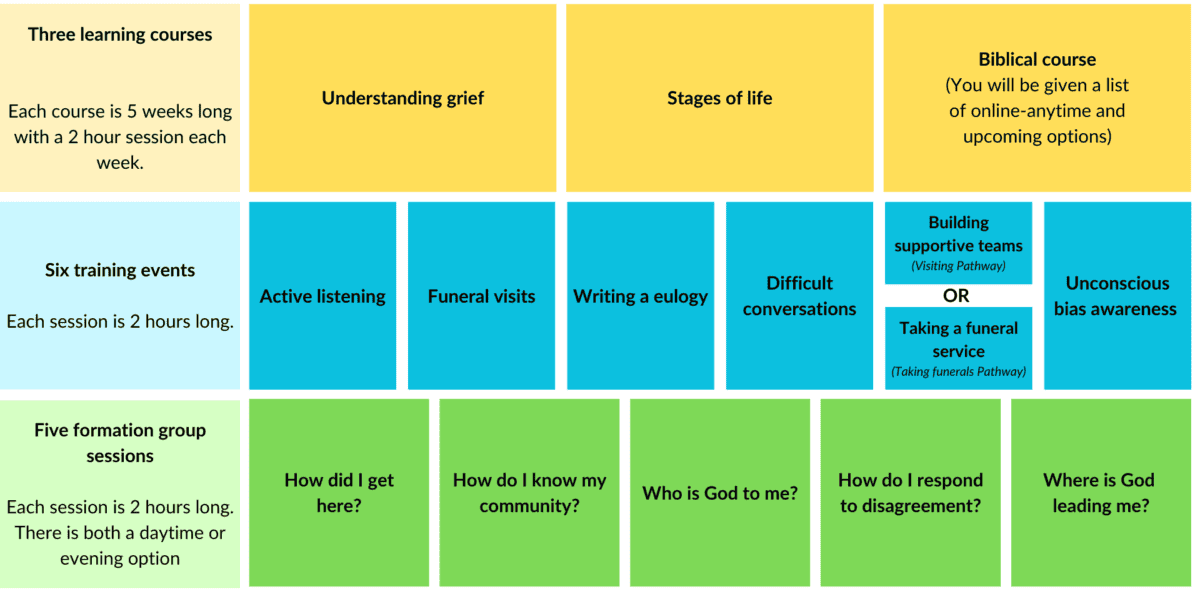This screenshot has width=1200, height=594.
Task: Click the Three learning courses heading
Action: pyautogui.click(x=120, y=35)
